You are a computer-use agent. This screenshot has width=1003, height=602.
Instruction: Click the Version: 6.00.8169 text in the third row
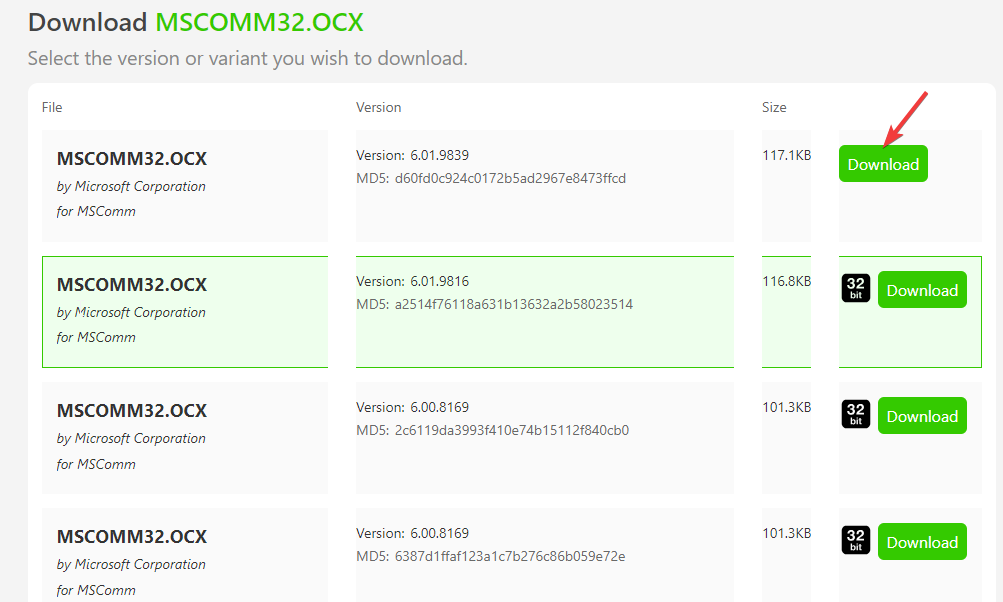coord(413,408)
